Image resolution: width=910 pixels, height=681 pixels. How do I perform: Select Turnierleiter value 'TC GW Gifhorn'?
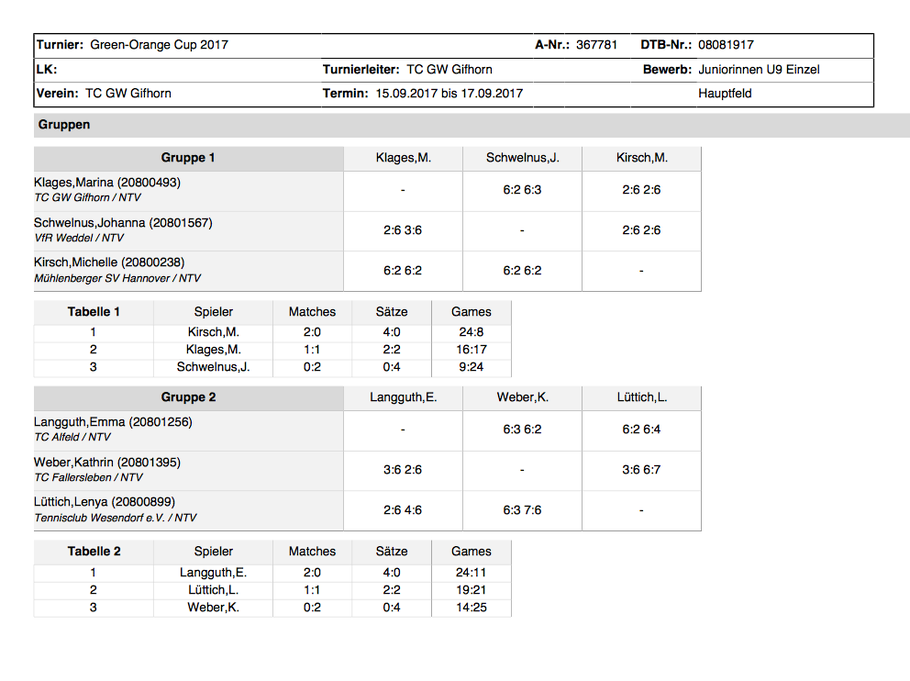[x=449, y=70]
